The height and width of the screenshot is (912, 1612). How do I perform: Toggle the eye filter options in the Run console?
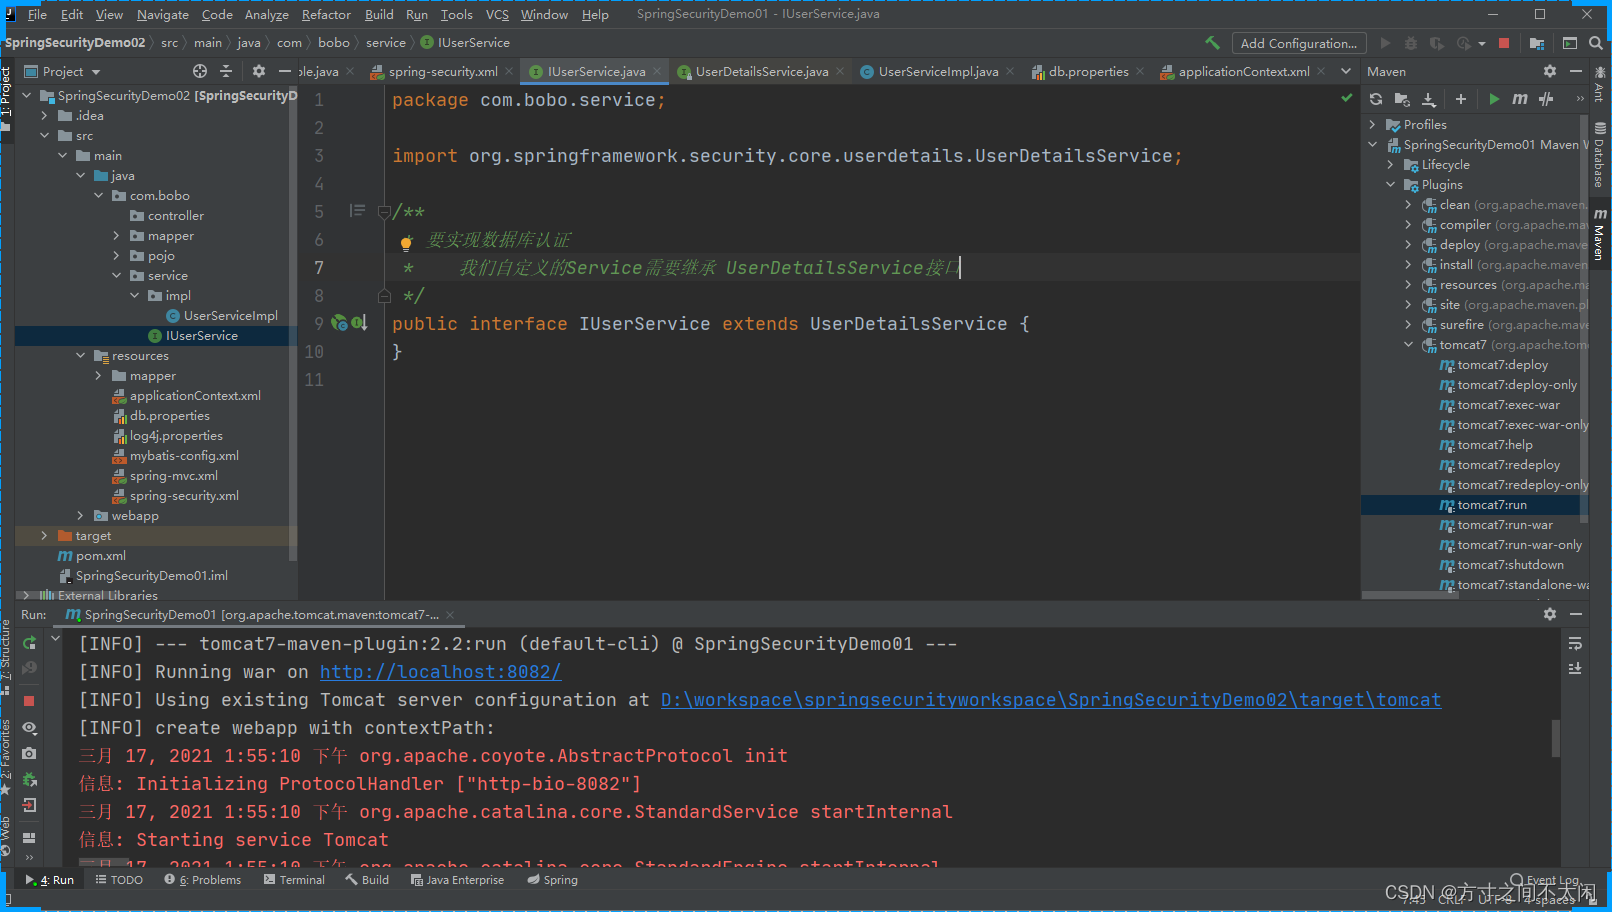tap(29, 727)
